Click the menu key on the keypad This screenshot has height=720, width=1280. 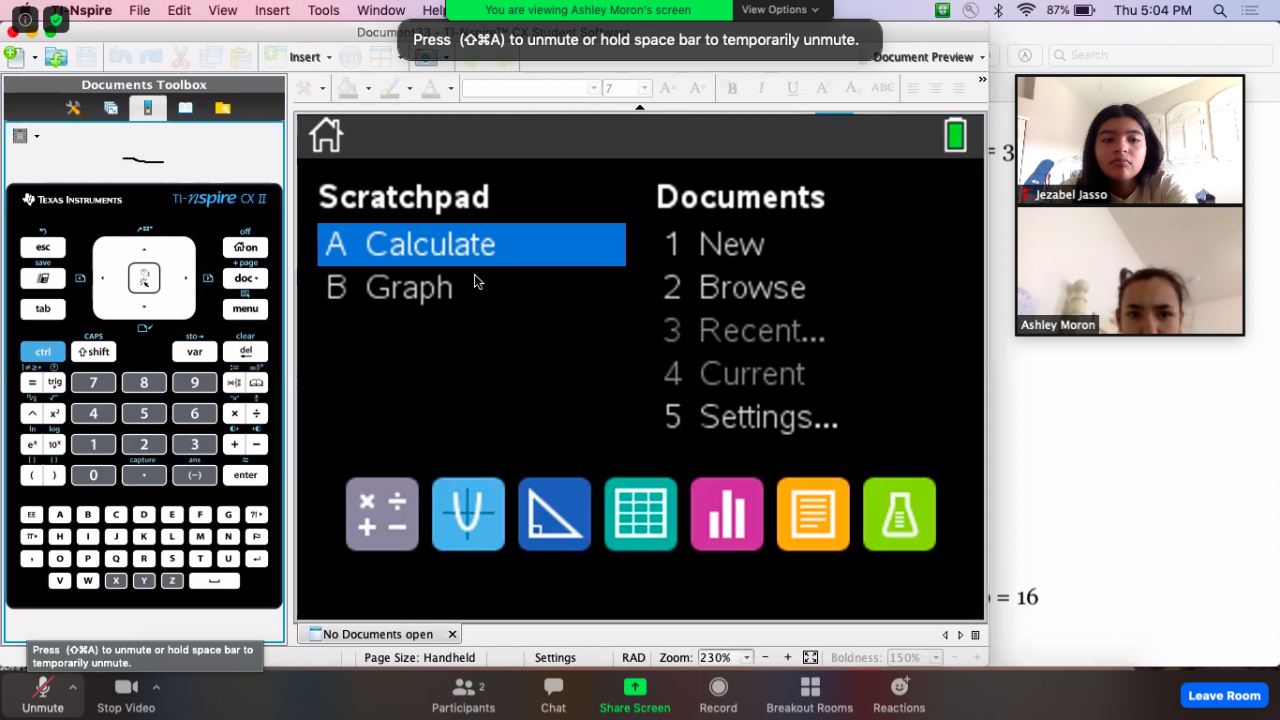(x=245, y=309)
